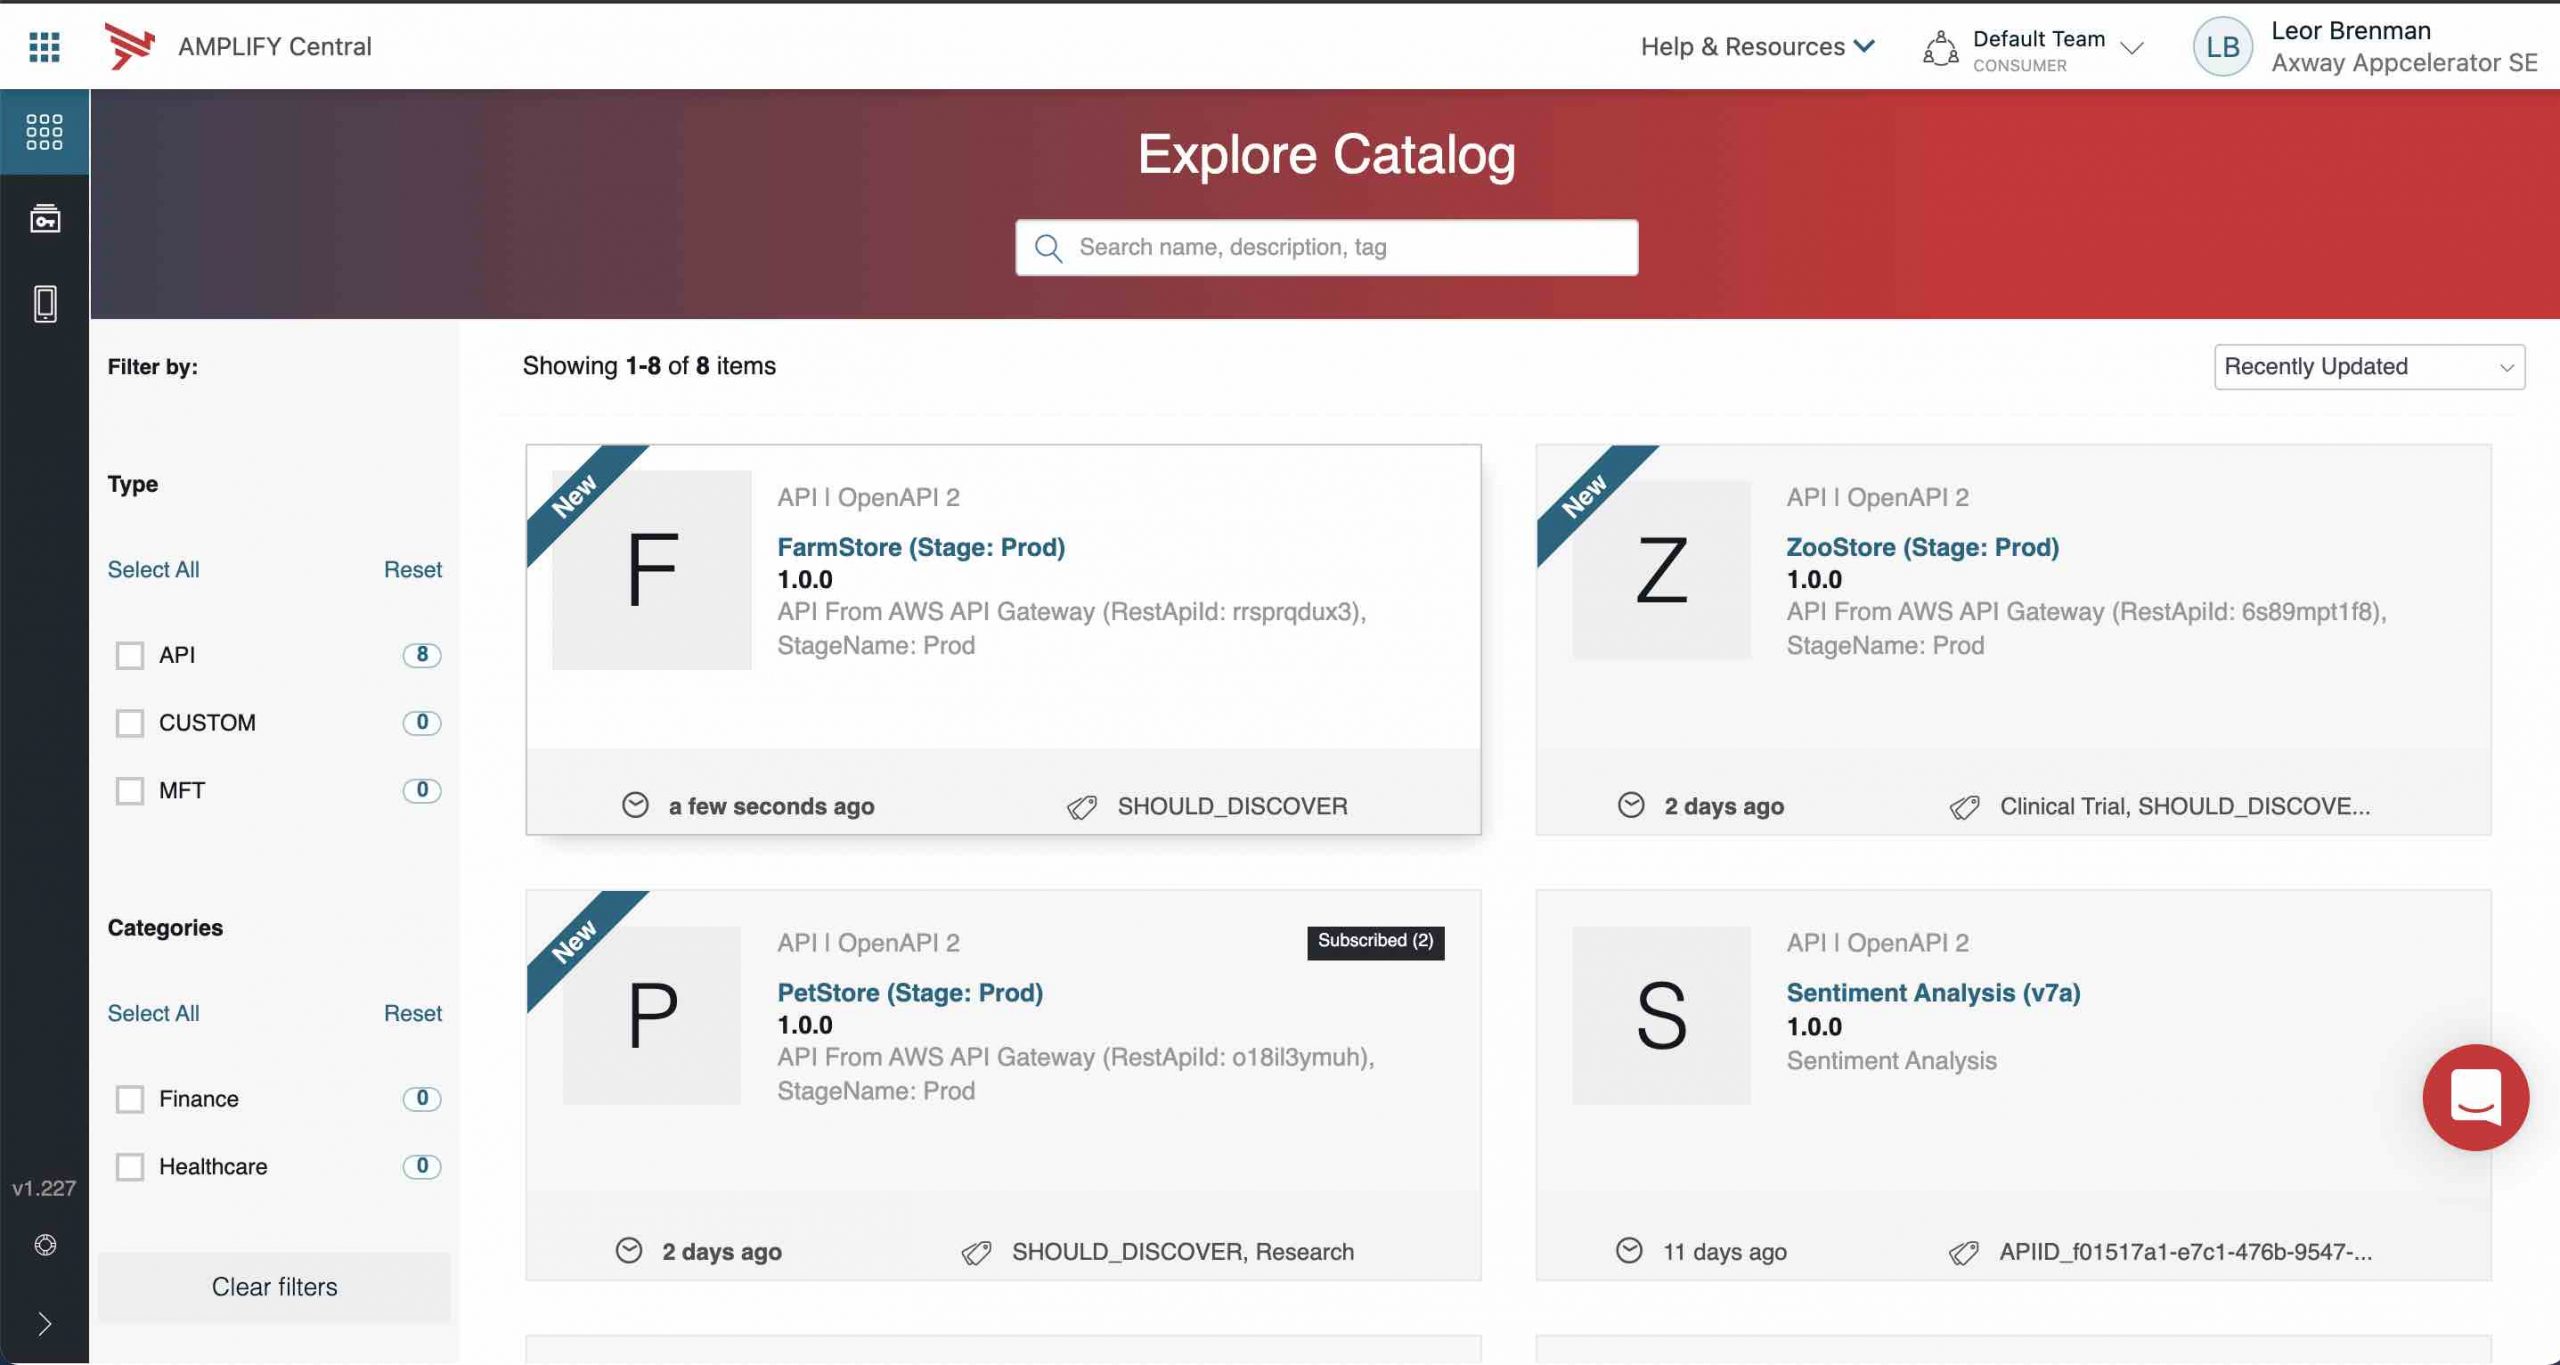Open the chat support bubble
The width and height of the screenshot is (2560, 1365).
pos(2475,1097)
